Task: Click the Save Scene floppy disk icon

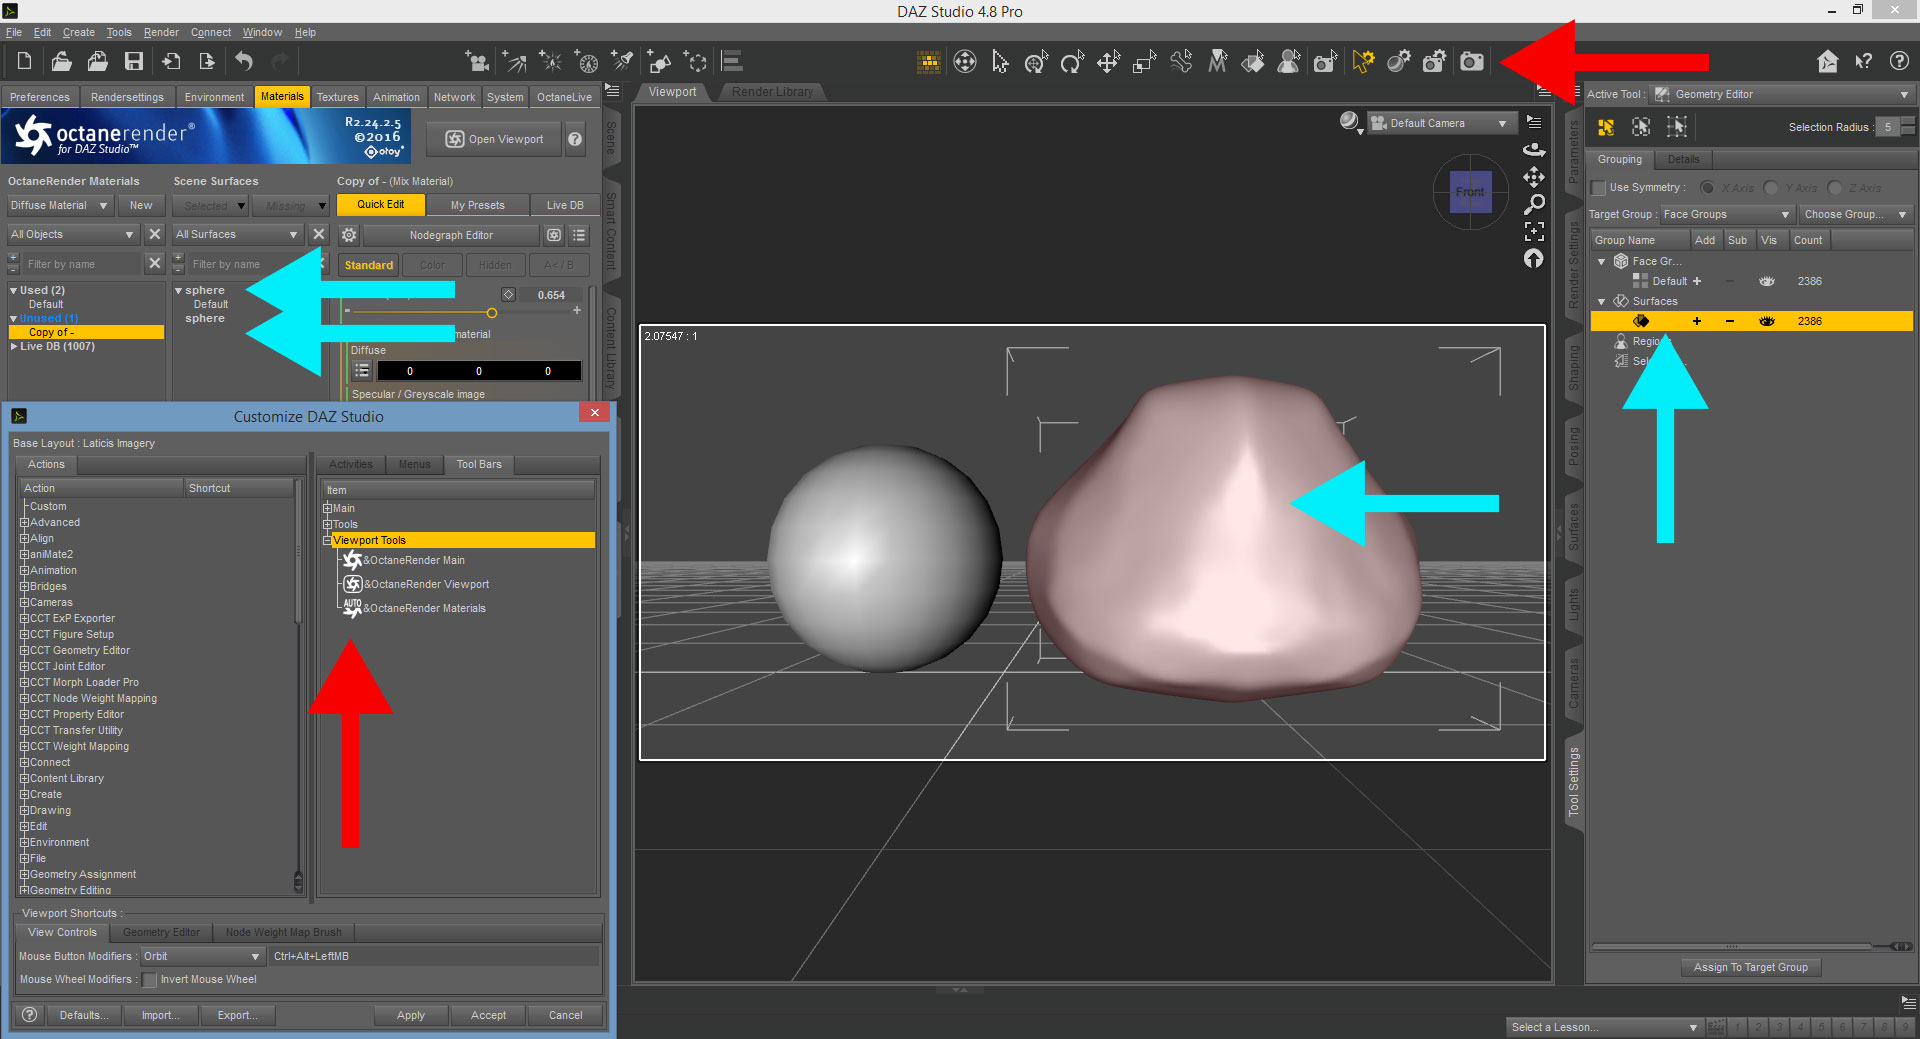Action: 134,61
